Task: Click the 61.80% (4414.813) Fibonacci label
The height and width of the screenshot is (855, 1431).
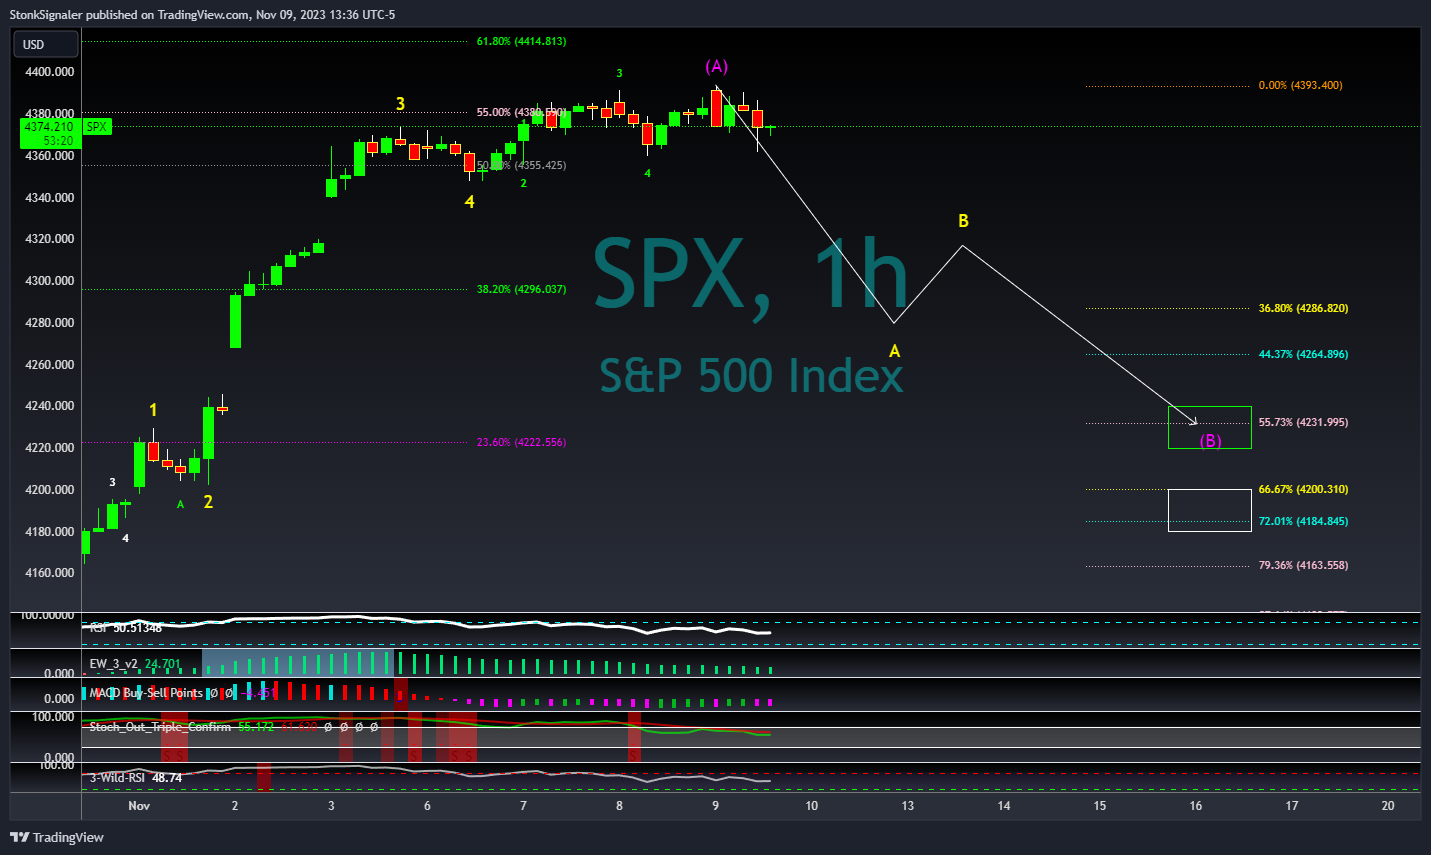Action: (521, 41)
